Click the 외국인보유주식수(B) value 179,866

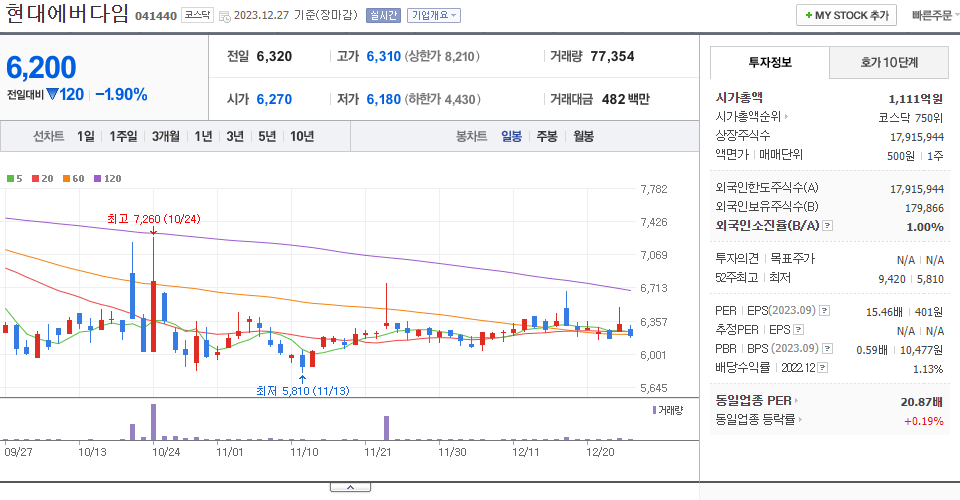pos(924,208)
